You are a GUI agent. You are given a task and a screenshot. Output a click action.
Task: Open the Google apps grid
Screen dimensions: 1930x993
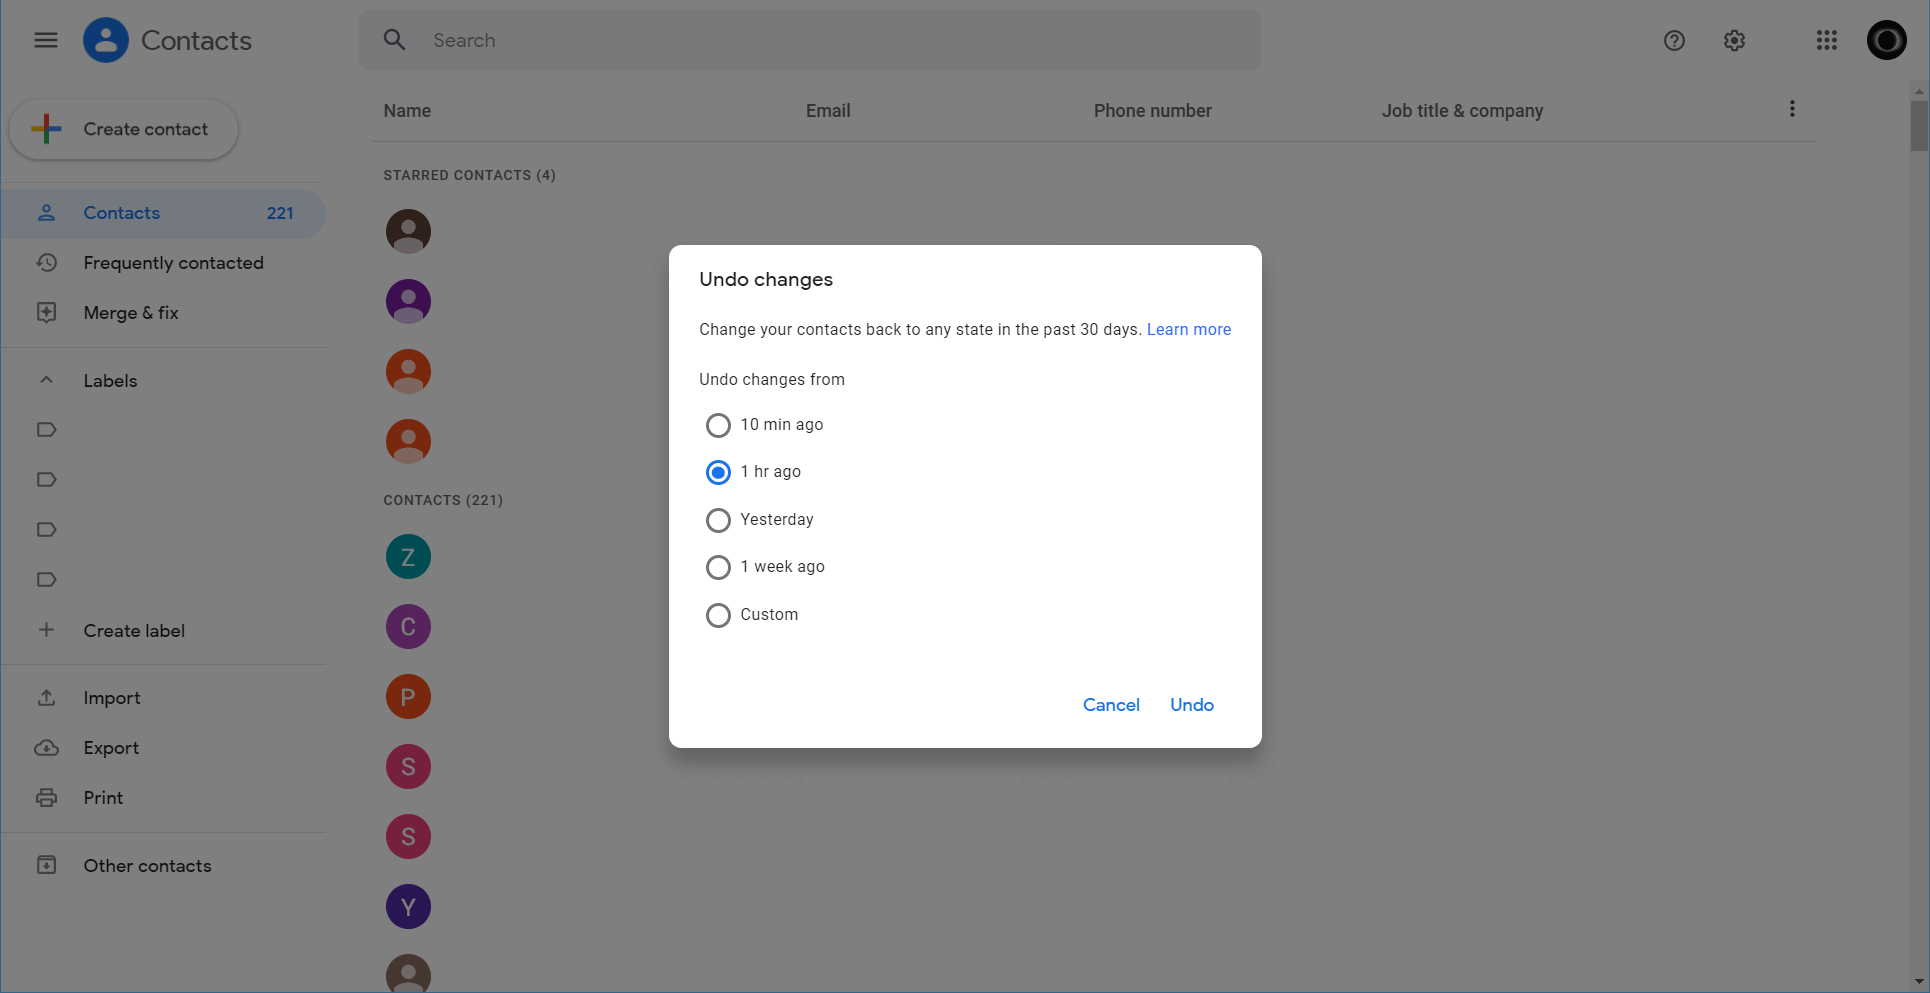(x=1826, y=40)
